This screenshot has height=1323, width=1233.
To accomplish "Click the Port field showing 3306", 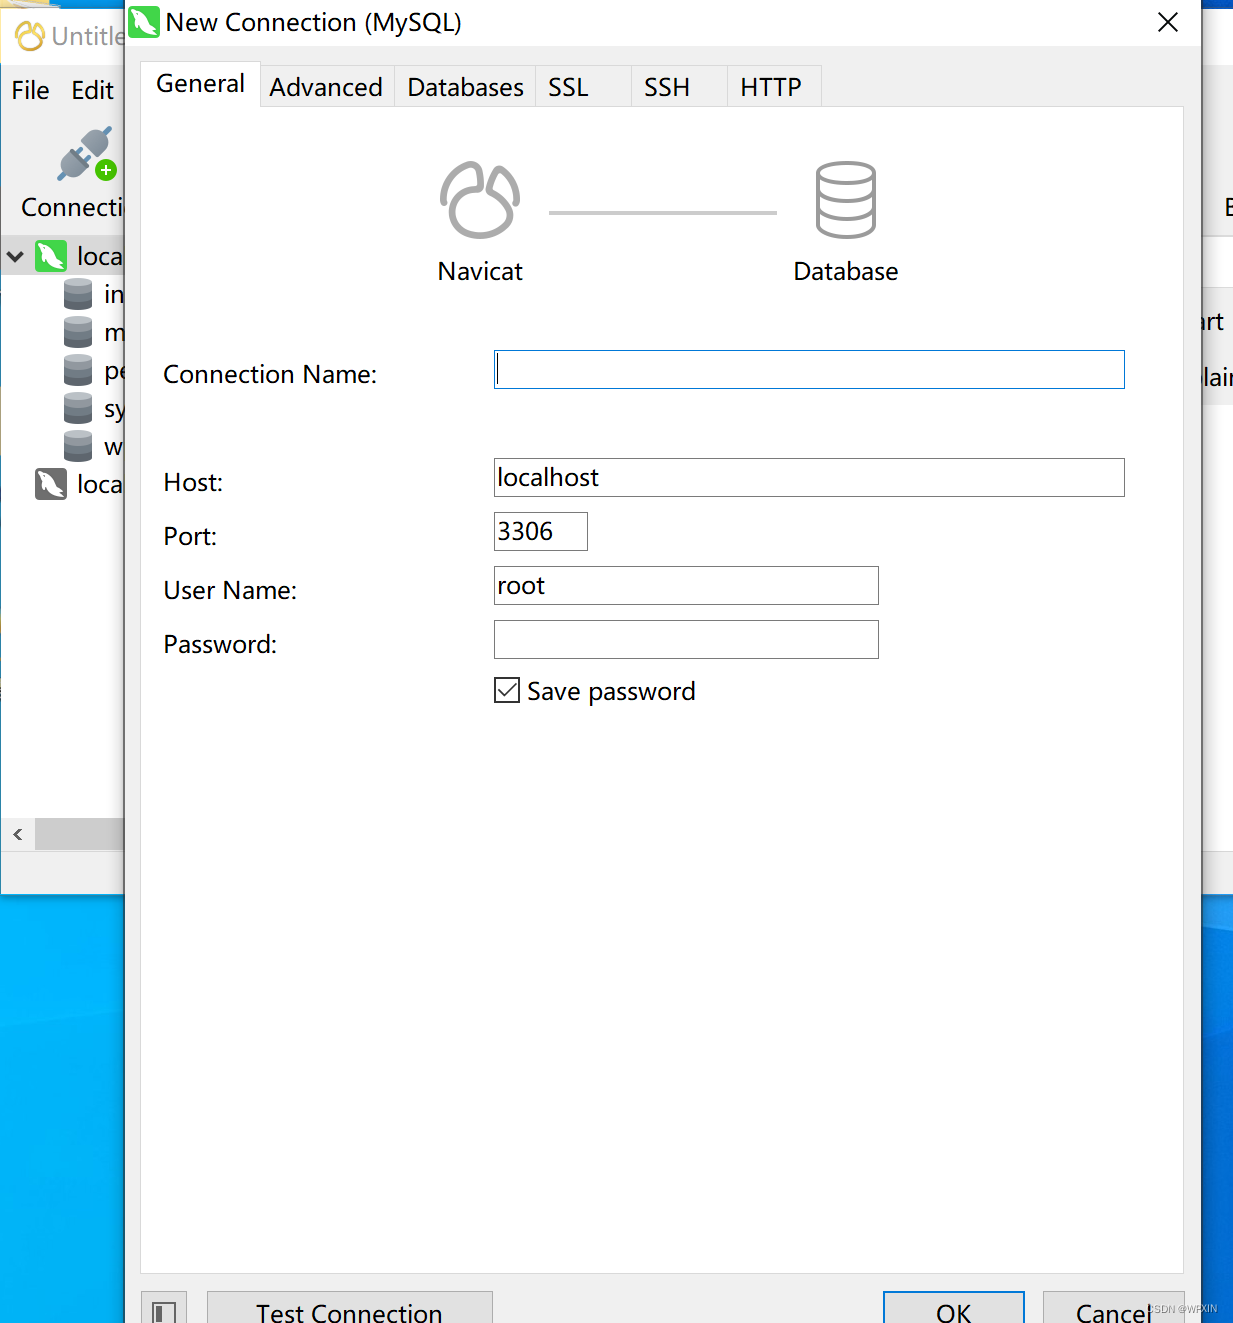I will click(541, 532).
